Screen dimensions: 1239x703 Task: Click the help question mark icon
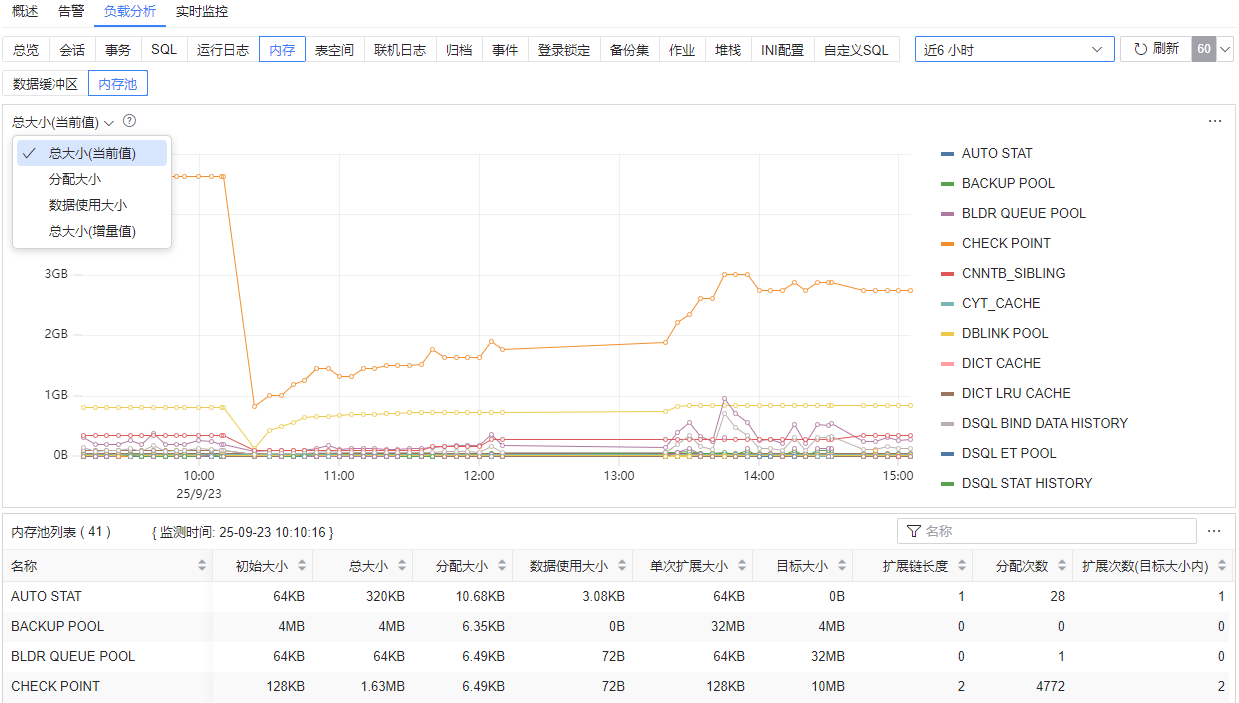click(x=129, y=121)
